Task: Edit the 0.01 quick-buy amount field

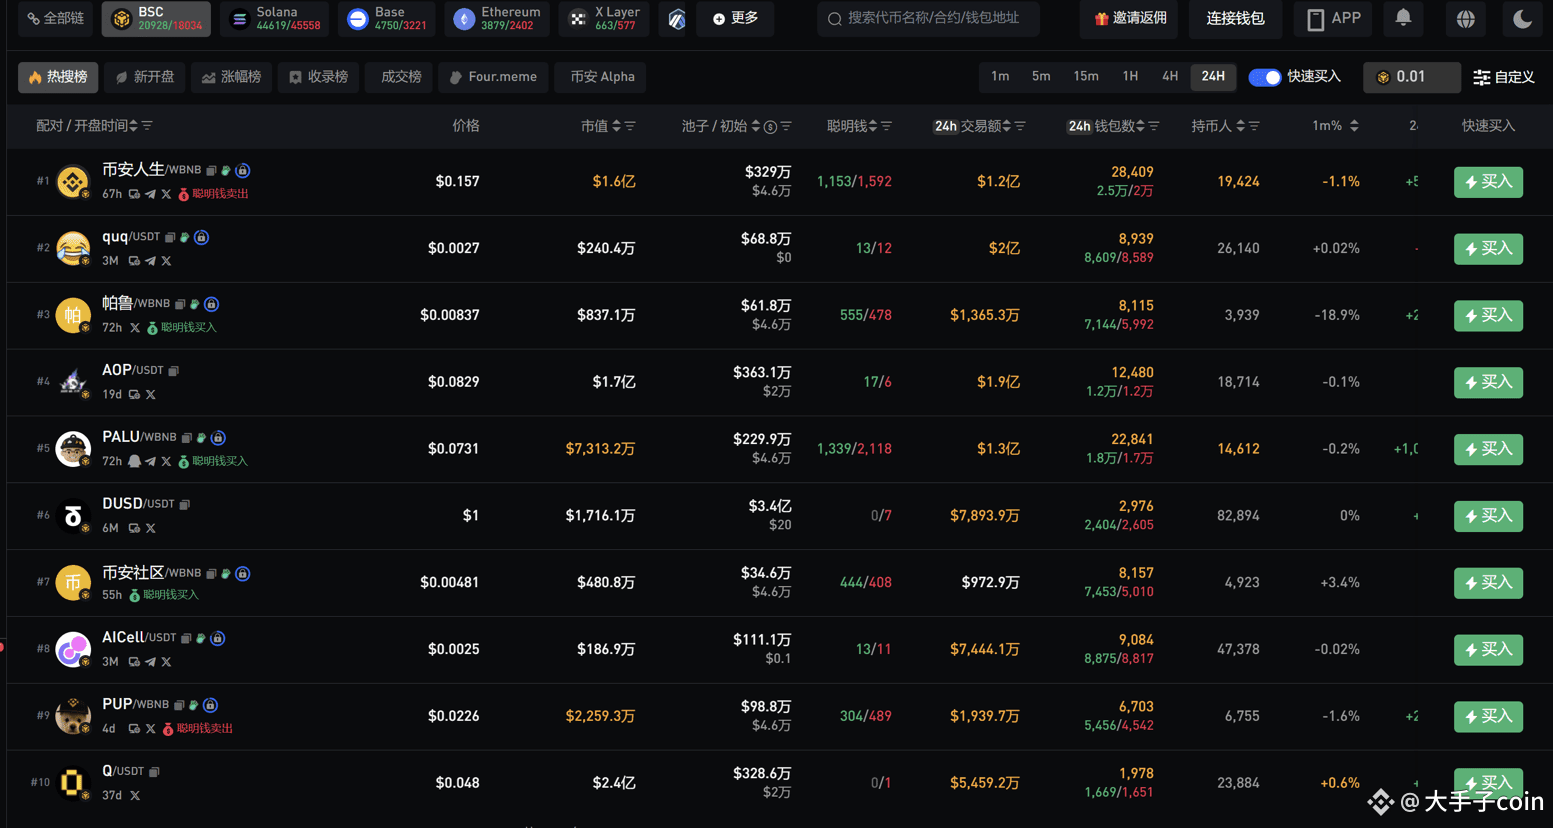Action: (1412, 77)
